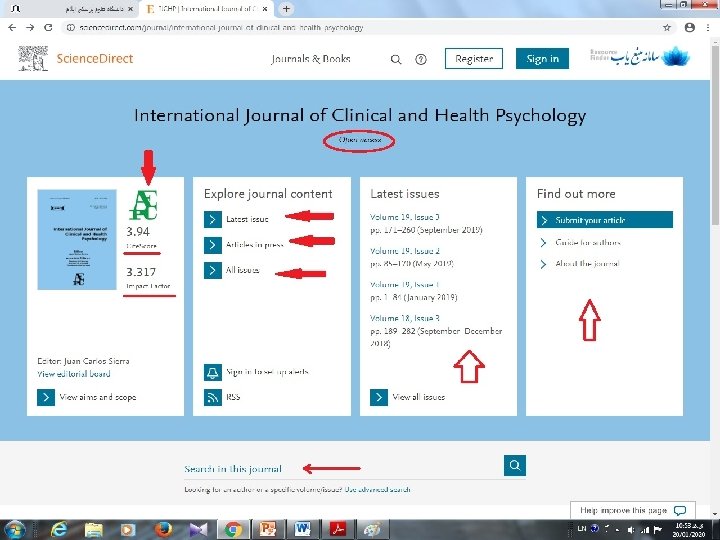Open About the journal link
This screenshot has height=540, width=720.
coord(587,264)
